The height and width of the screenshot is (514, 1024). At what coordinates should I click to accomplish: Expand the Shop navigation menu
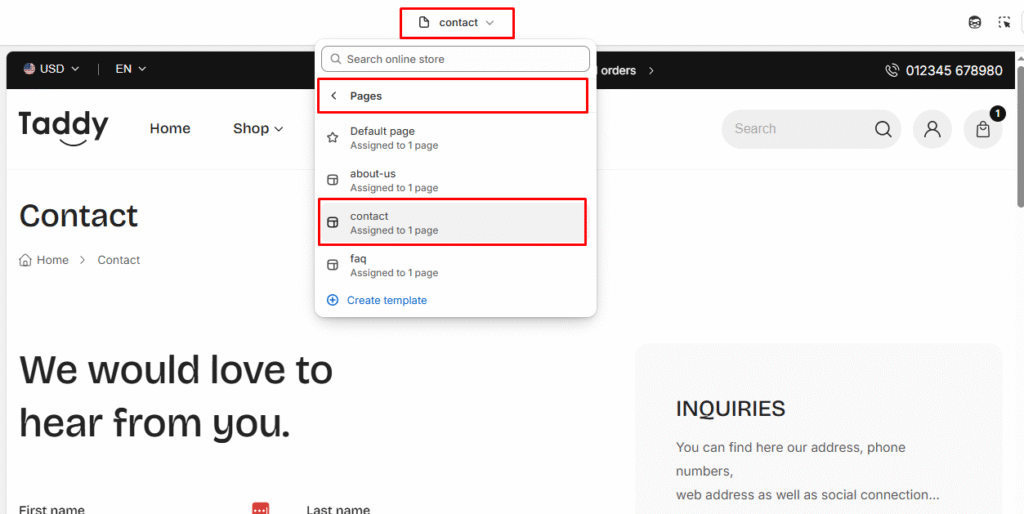258,128
